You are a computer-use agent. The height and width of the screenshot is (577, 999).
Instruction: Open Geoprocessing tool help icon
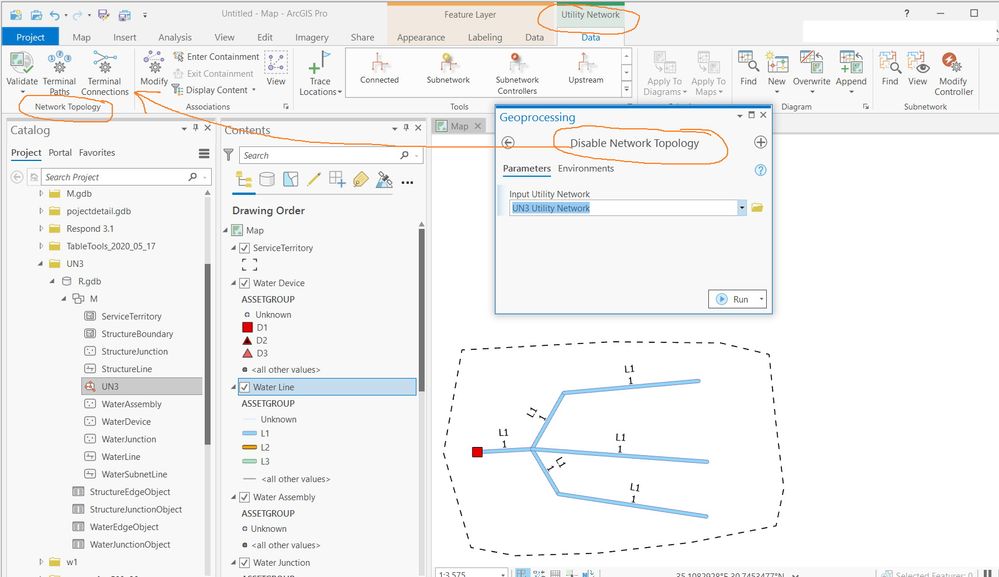click(x=760, y=170)
